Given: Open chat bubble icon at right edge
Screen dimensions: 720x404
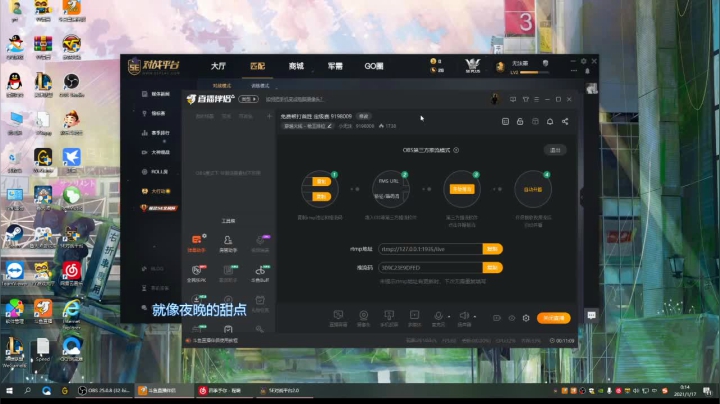Looking at the screenshot, I should pos(591,315).
